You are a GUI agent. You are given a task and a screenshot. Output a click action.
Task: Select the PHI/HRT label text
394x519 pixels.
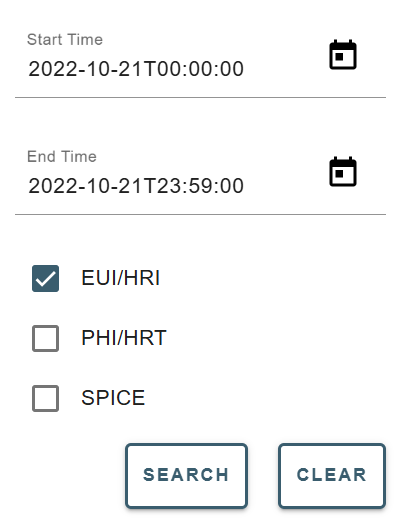pyautogui.click(x=124, y=338)
